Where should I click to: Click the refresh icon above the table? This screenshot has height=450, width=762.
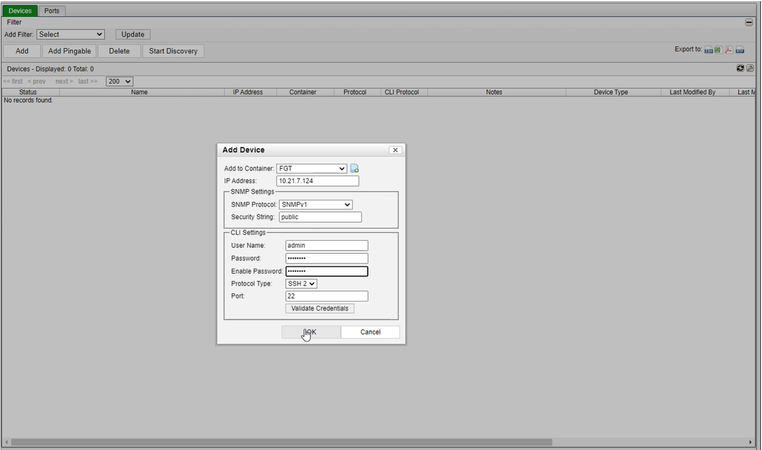pyautogui.click(x=740, y=68)
